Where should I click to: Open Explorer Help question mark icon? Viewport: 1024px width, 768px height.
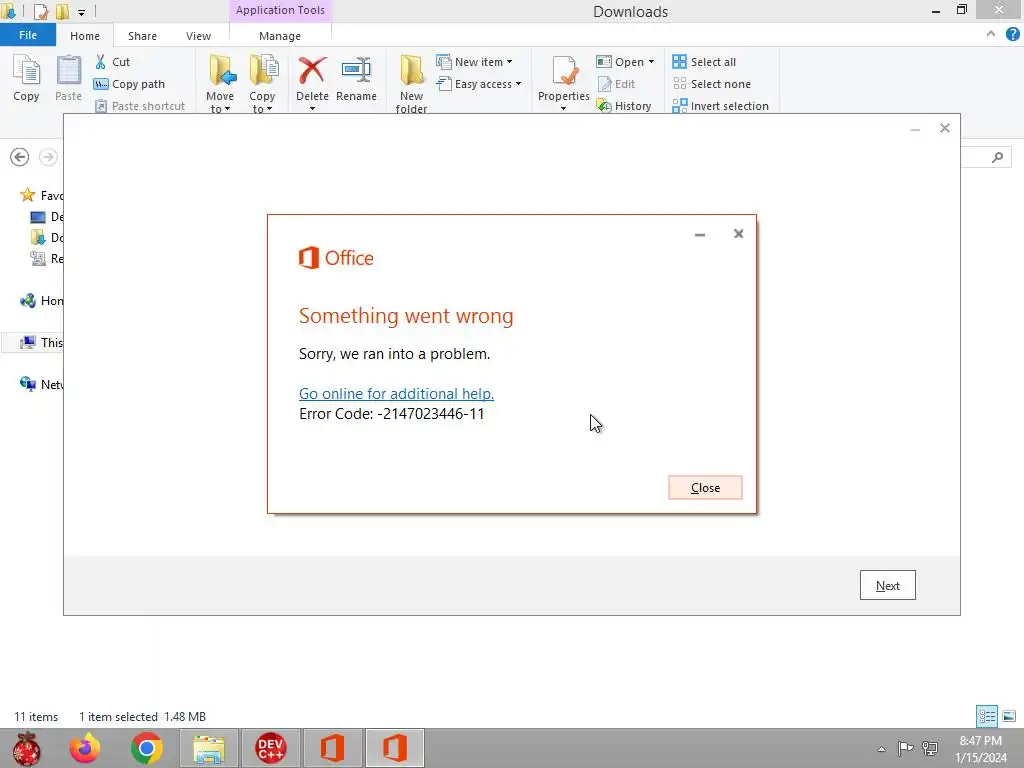click(1012, 35)
